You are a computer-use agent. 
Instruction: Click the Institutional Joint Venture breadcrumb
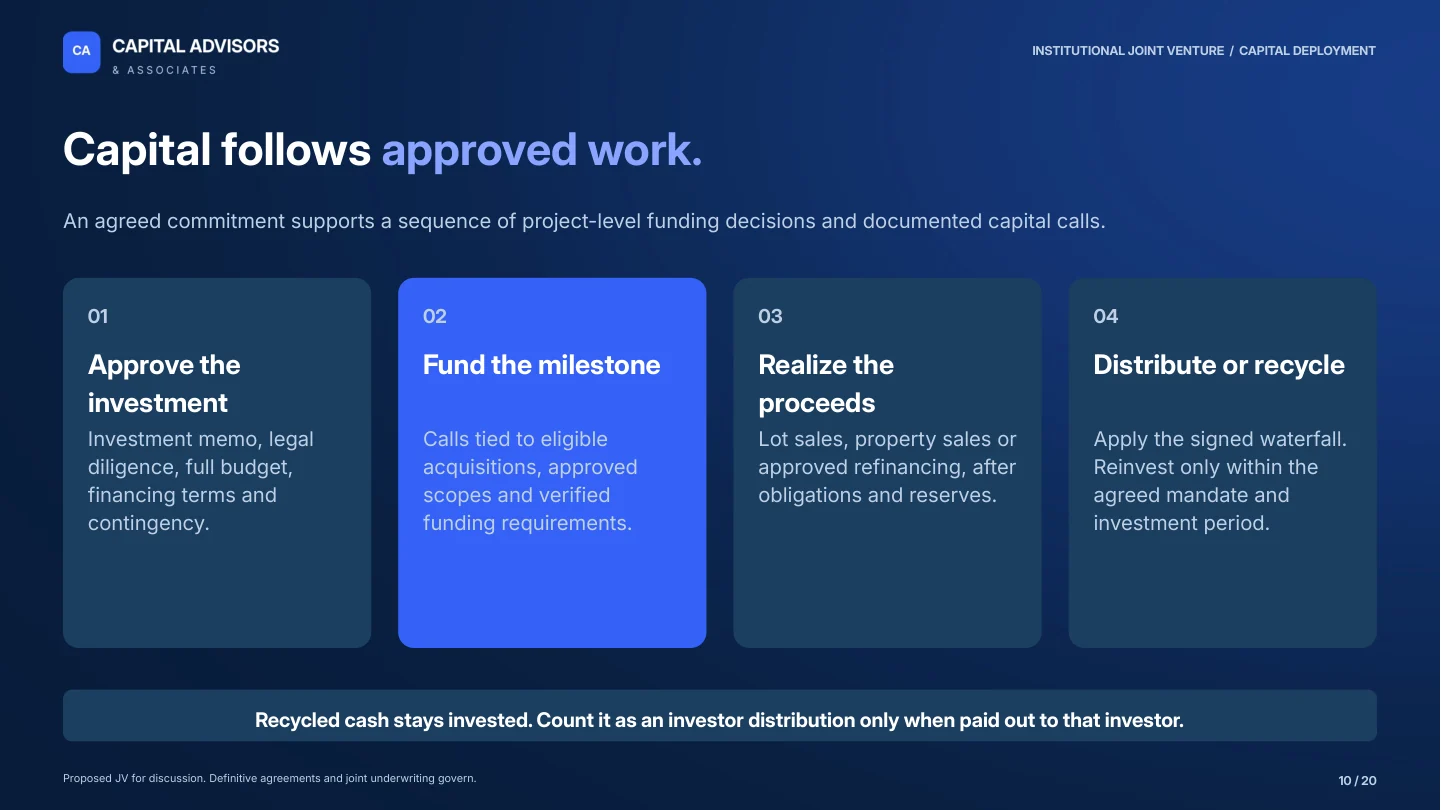[1128, 51]
